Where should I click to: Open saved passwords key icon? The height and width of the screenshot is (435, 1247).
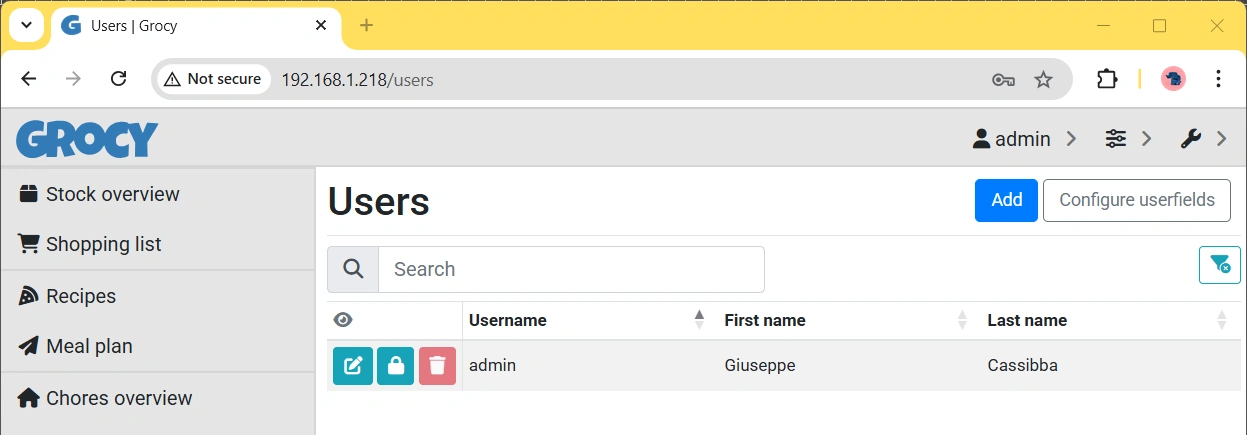click(1004, 80)
